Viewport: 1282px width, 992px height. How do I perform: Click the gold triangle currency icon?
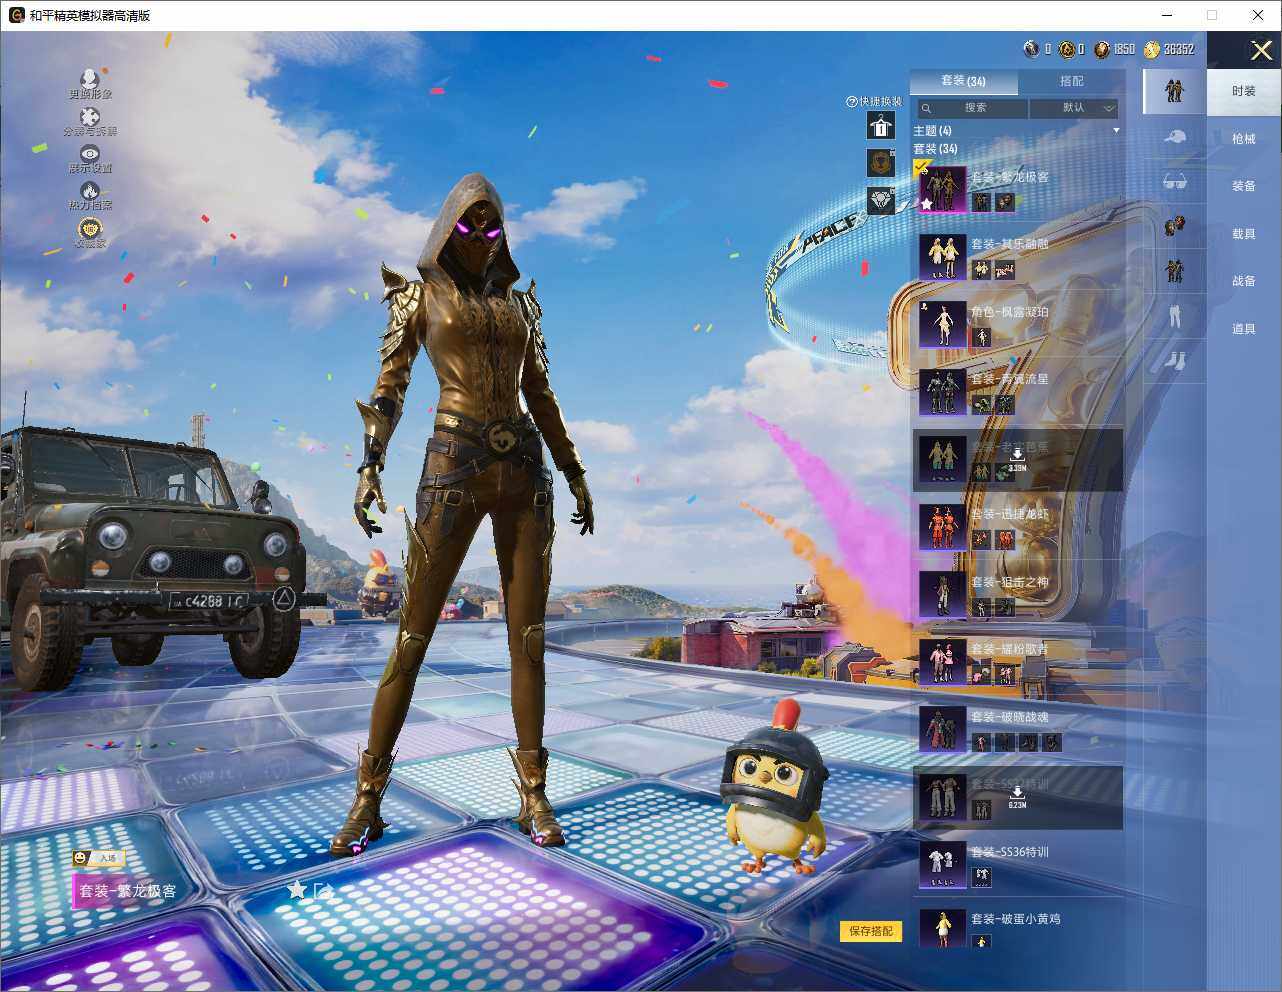(x=1066, y=49)
